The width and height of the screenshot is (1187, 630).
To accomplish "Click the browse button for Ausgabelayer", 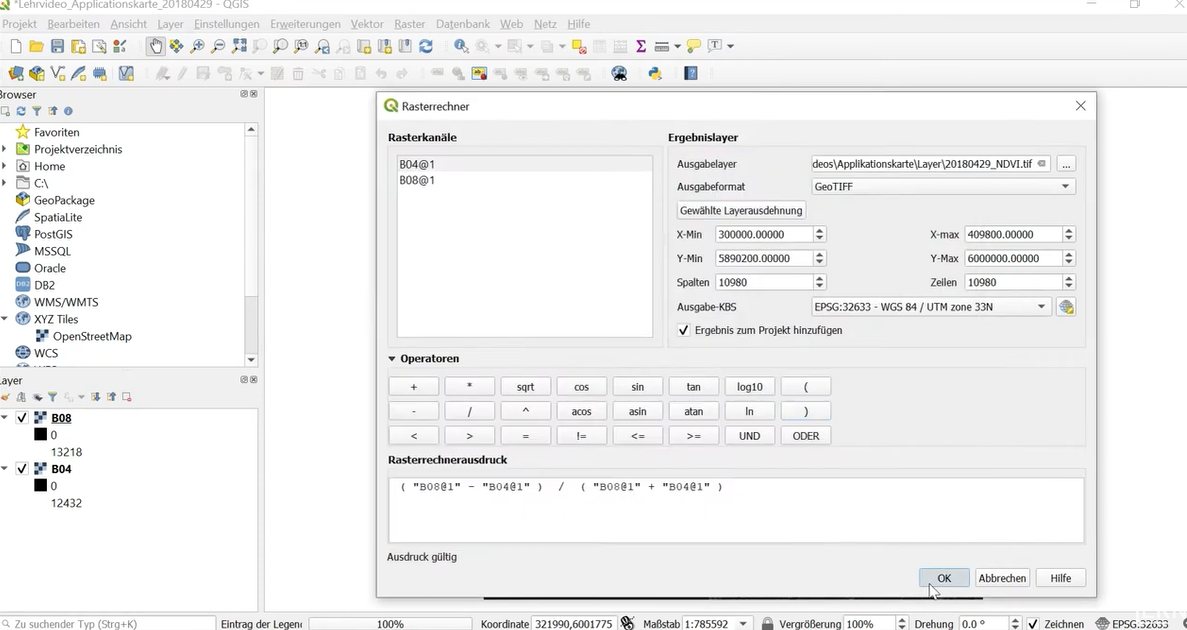I will 1066,164.
